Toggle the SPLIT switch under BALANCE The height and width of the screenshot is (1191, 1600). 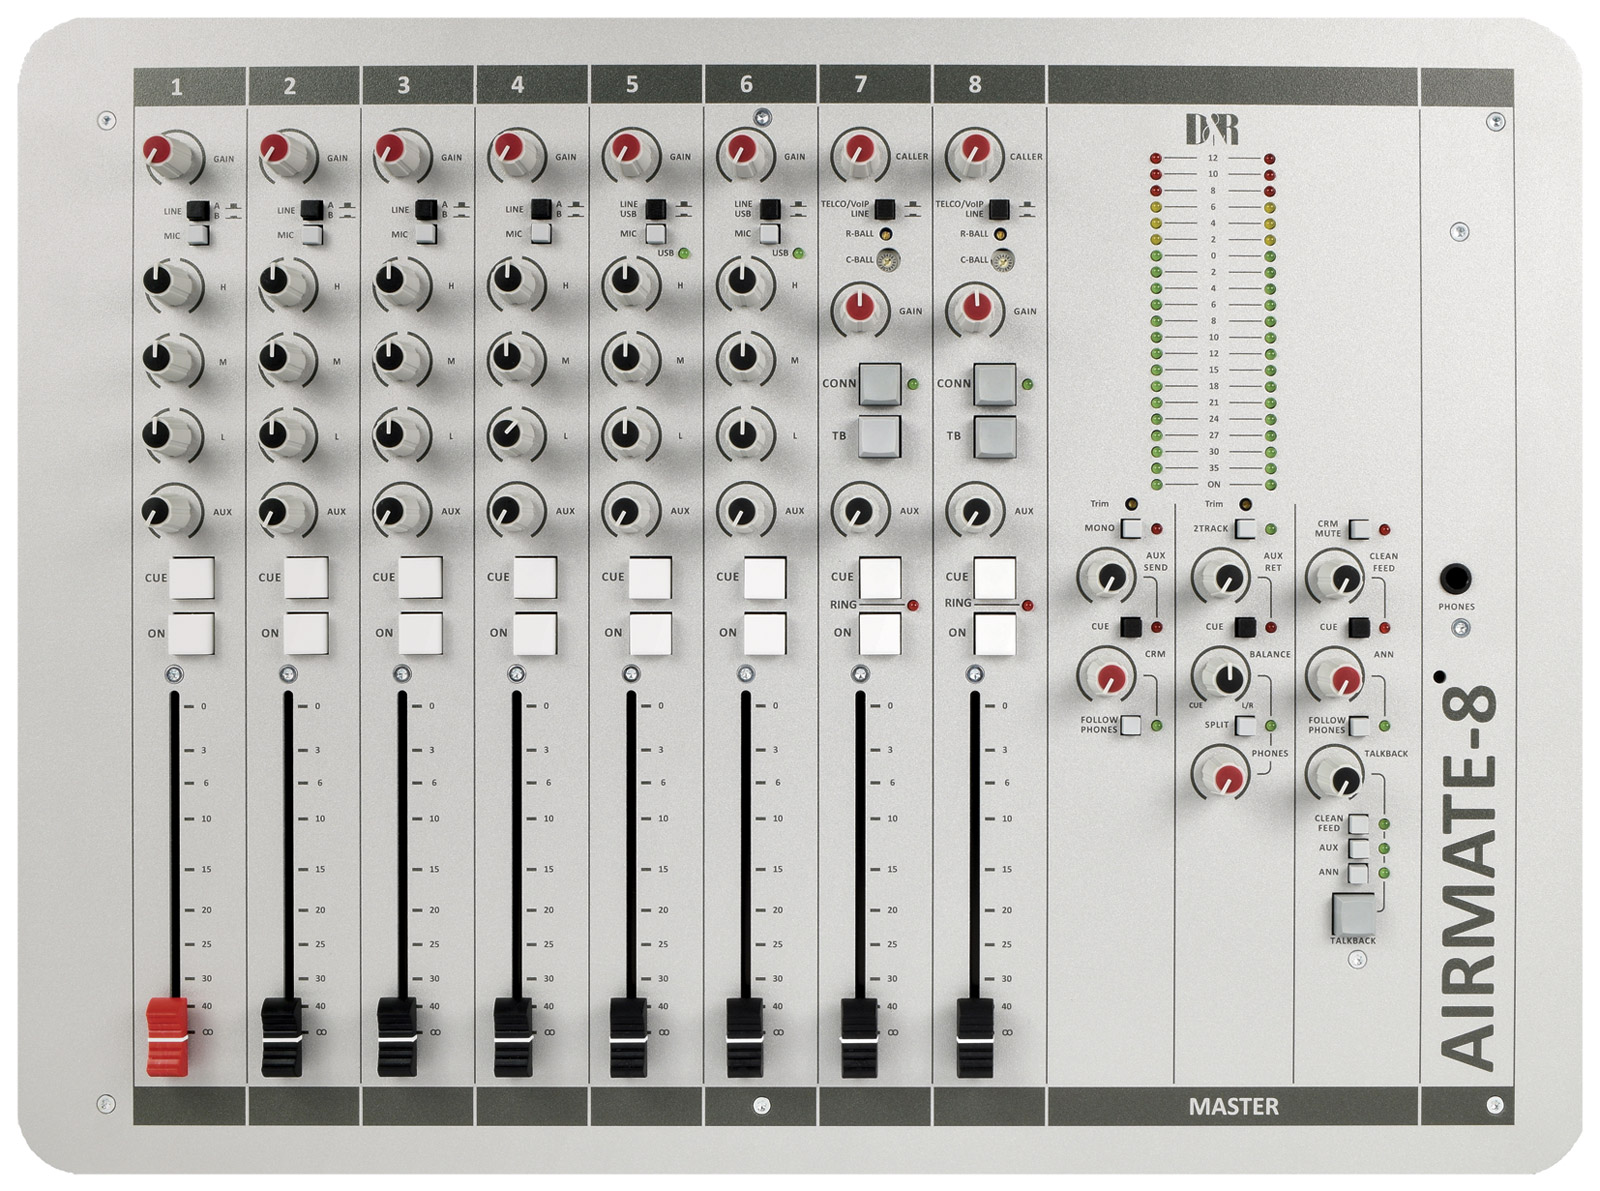click(1245, 725)
